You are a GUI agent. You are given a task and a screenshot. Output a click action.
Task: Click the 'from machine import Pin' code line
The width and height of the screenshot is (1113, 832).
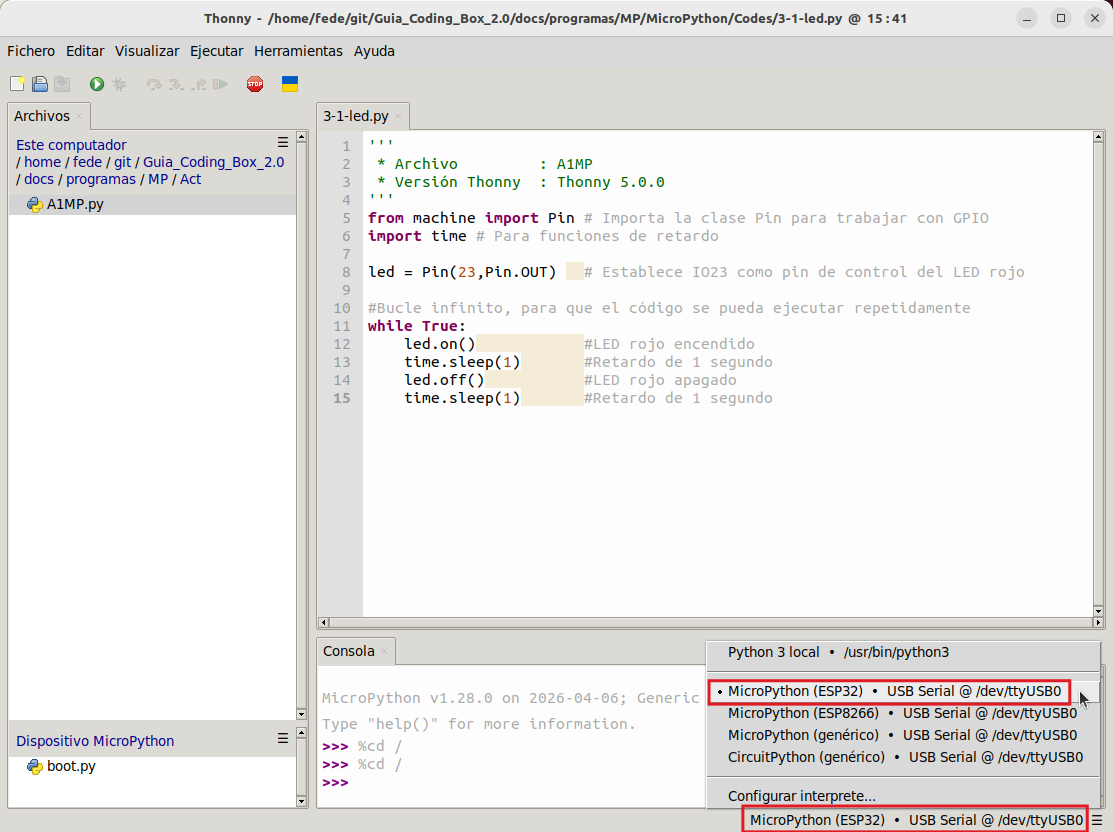coord(471,218)
